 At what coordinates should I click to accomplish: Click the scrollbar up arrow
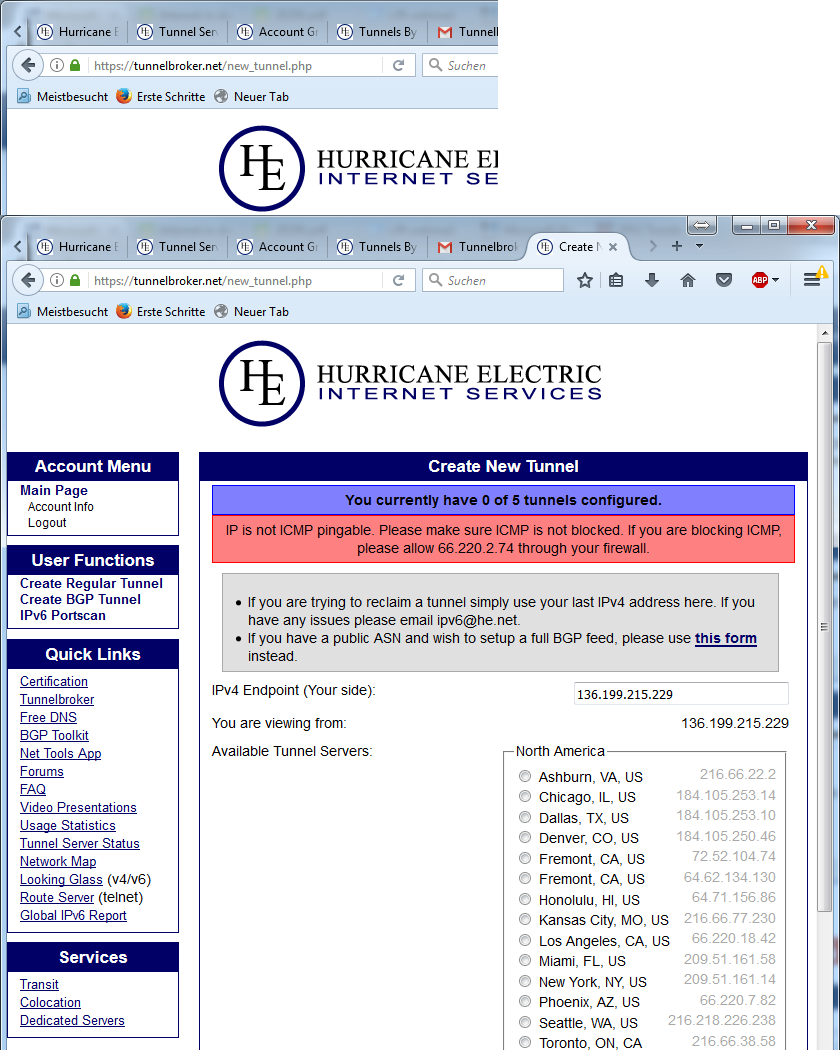pyautogui.click(x=824, y=333)
